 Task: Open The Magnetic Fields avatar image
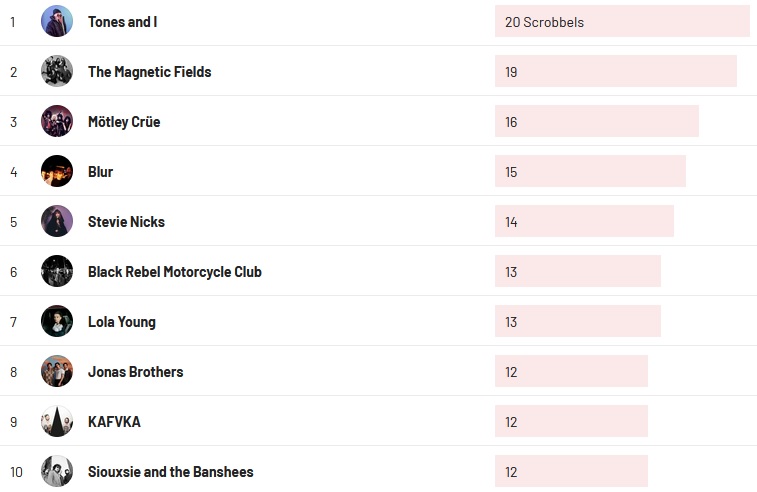57,71
